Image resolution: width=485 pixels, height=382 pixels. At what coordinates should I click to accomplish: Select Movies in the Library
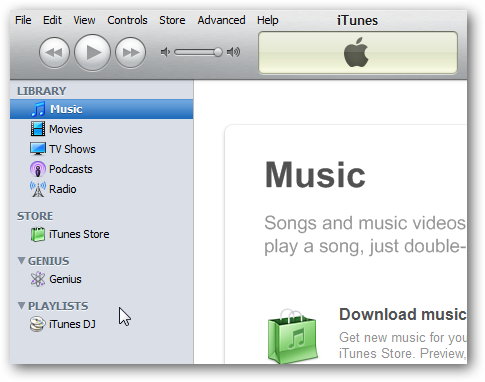pyautogui.click(x=101, y=129)
